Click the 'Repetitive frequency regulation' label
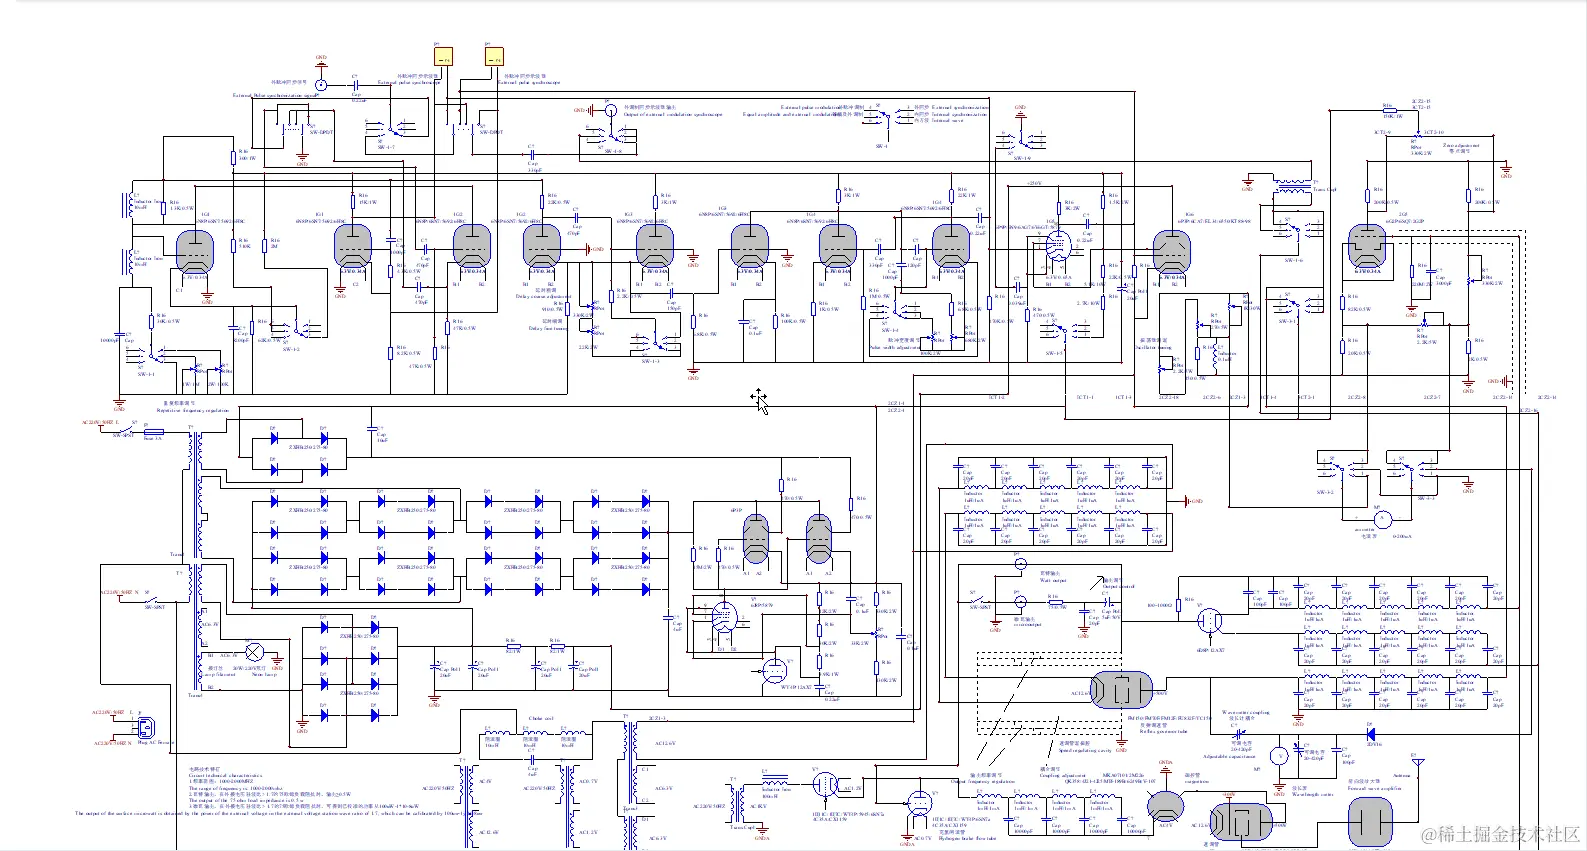Viewport: 1587px width, 851px height. pos(193,410)
